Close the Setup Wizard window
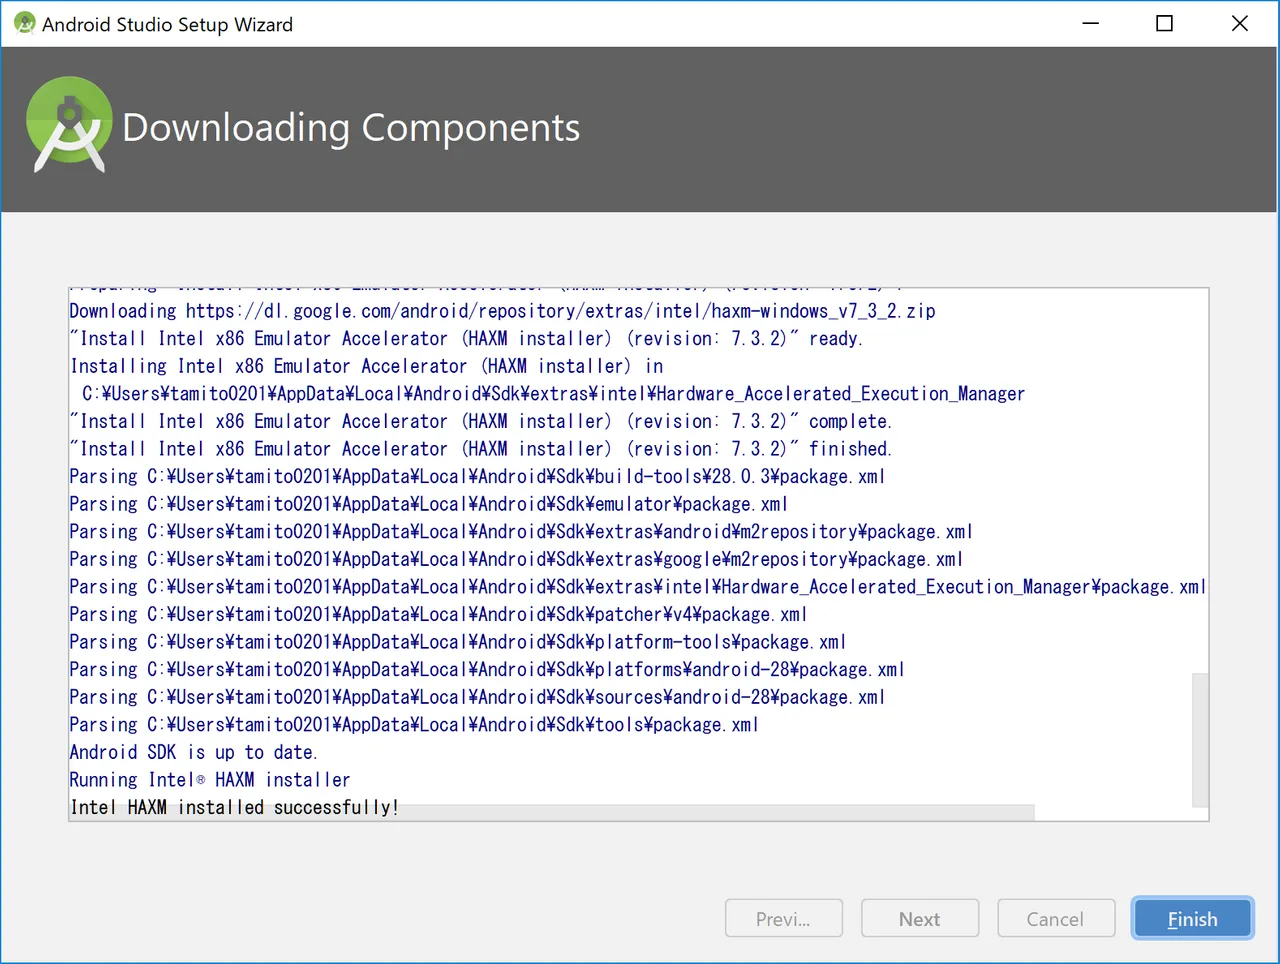1280x964 pixels. coord(1240,23)
